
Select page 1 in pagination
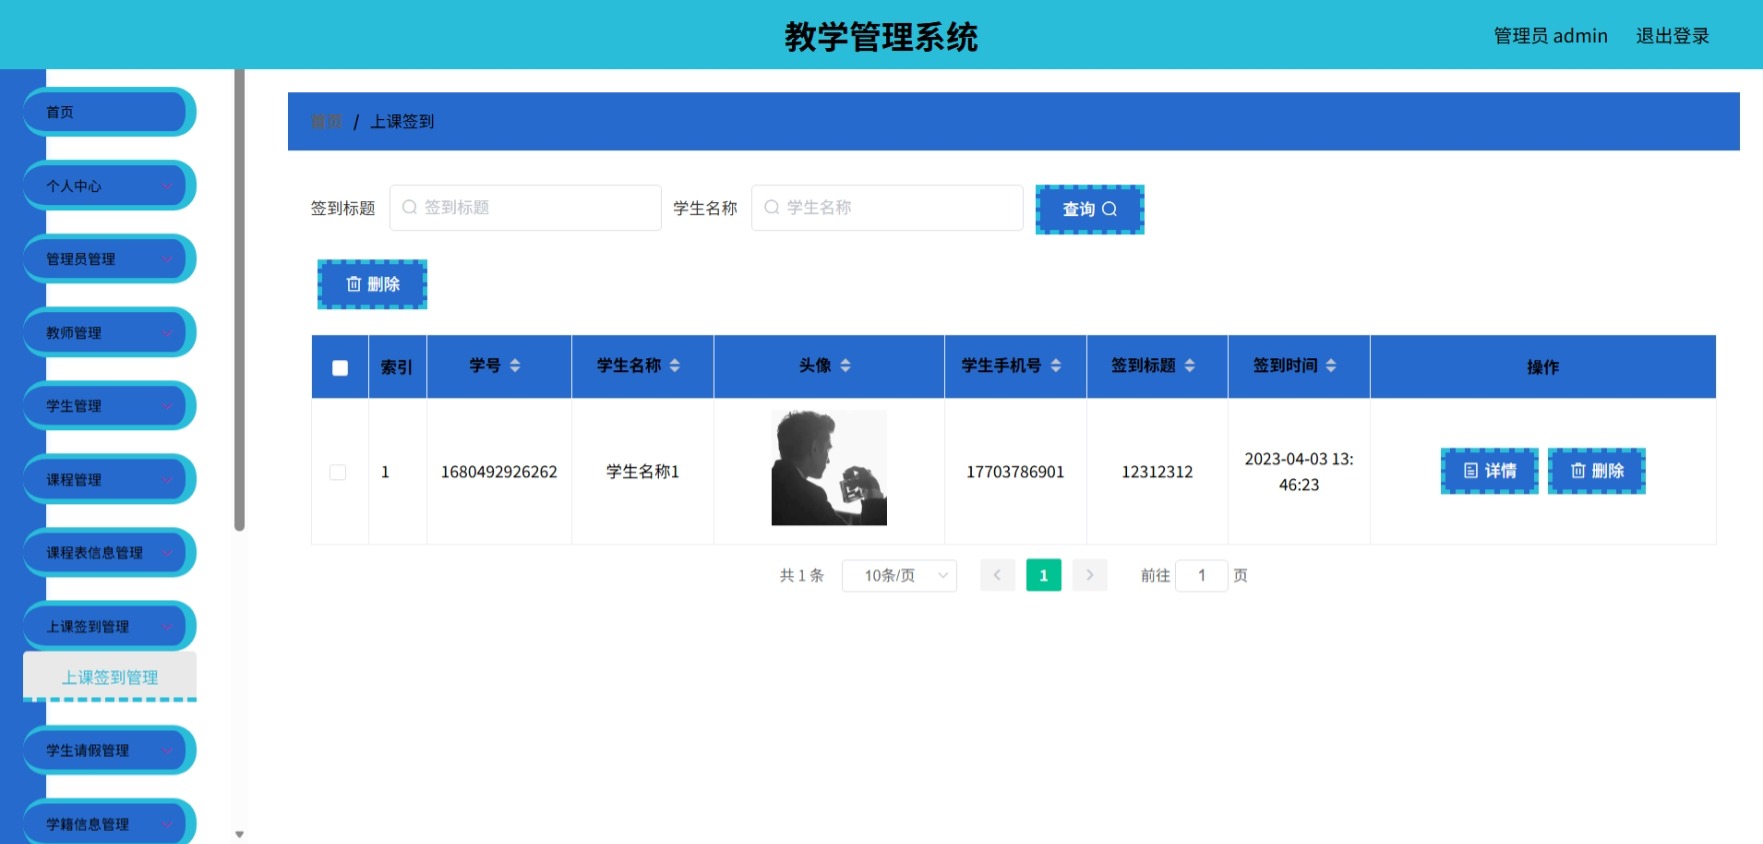pos(1043,575)
